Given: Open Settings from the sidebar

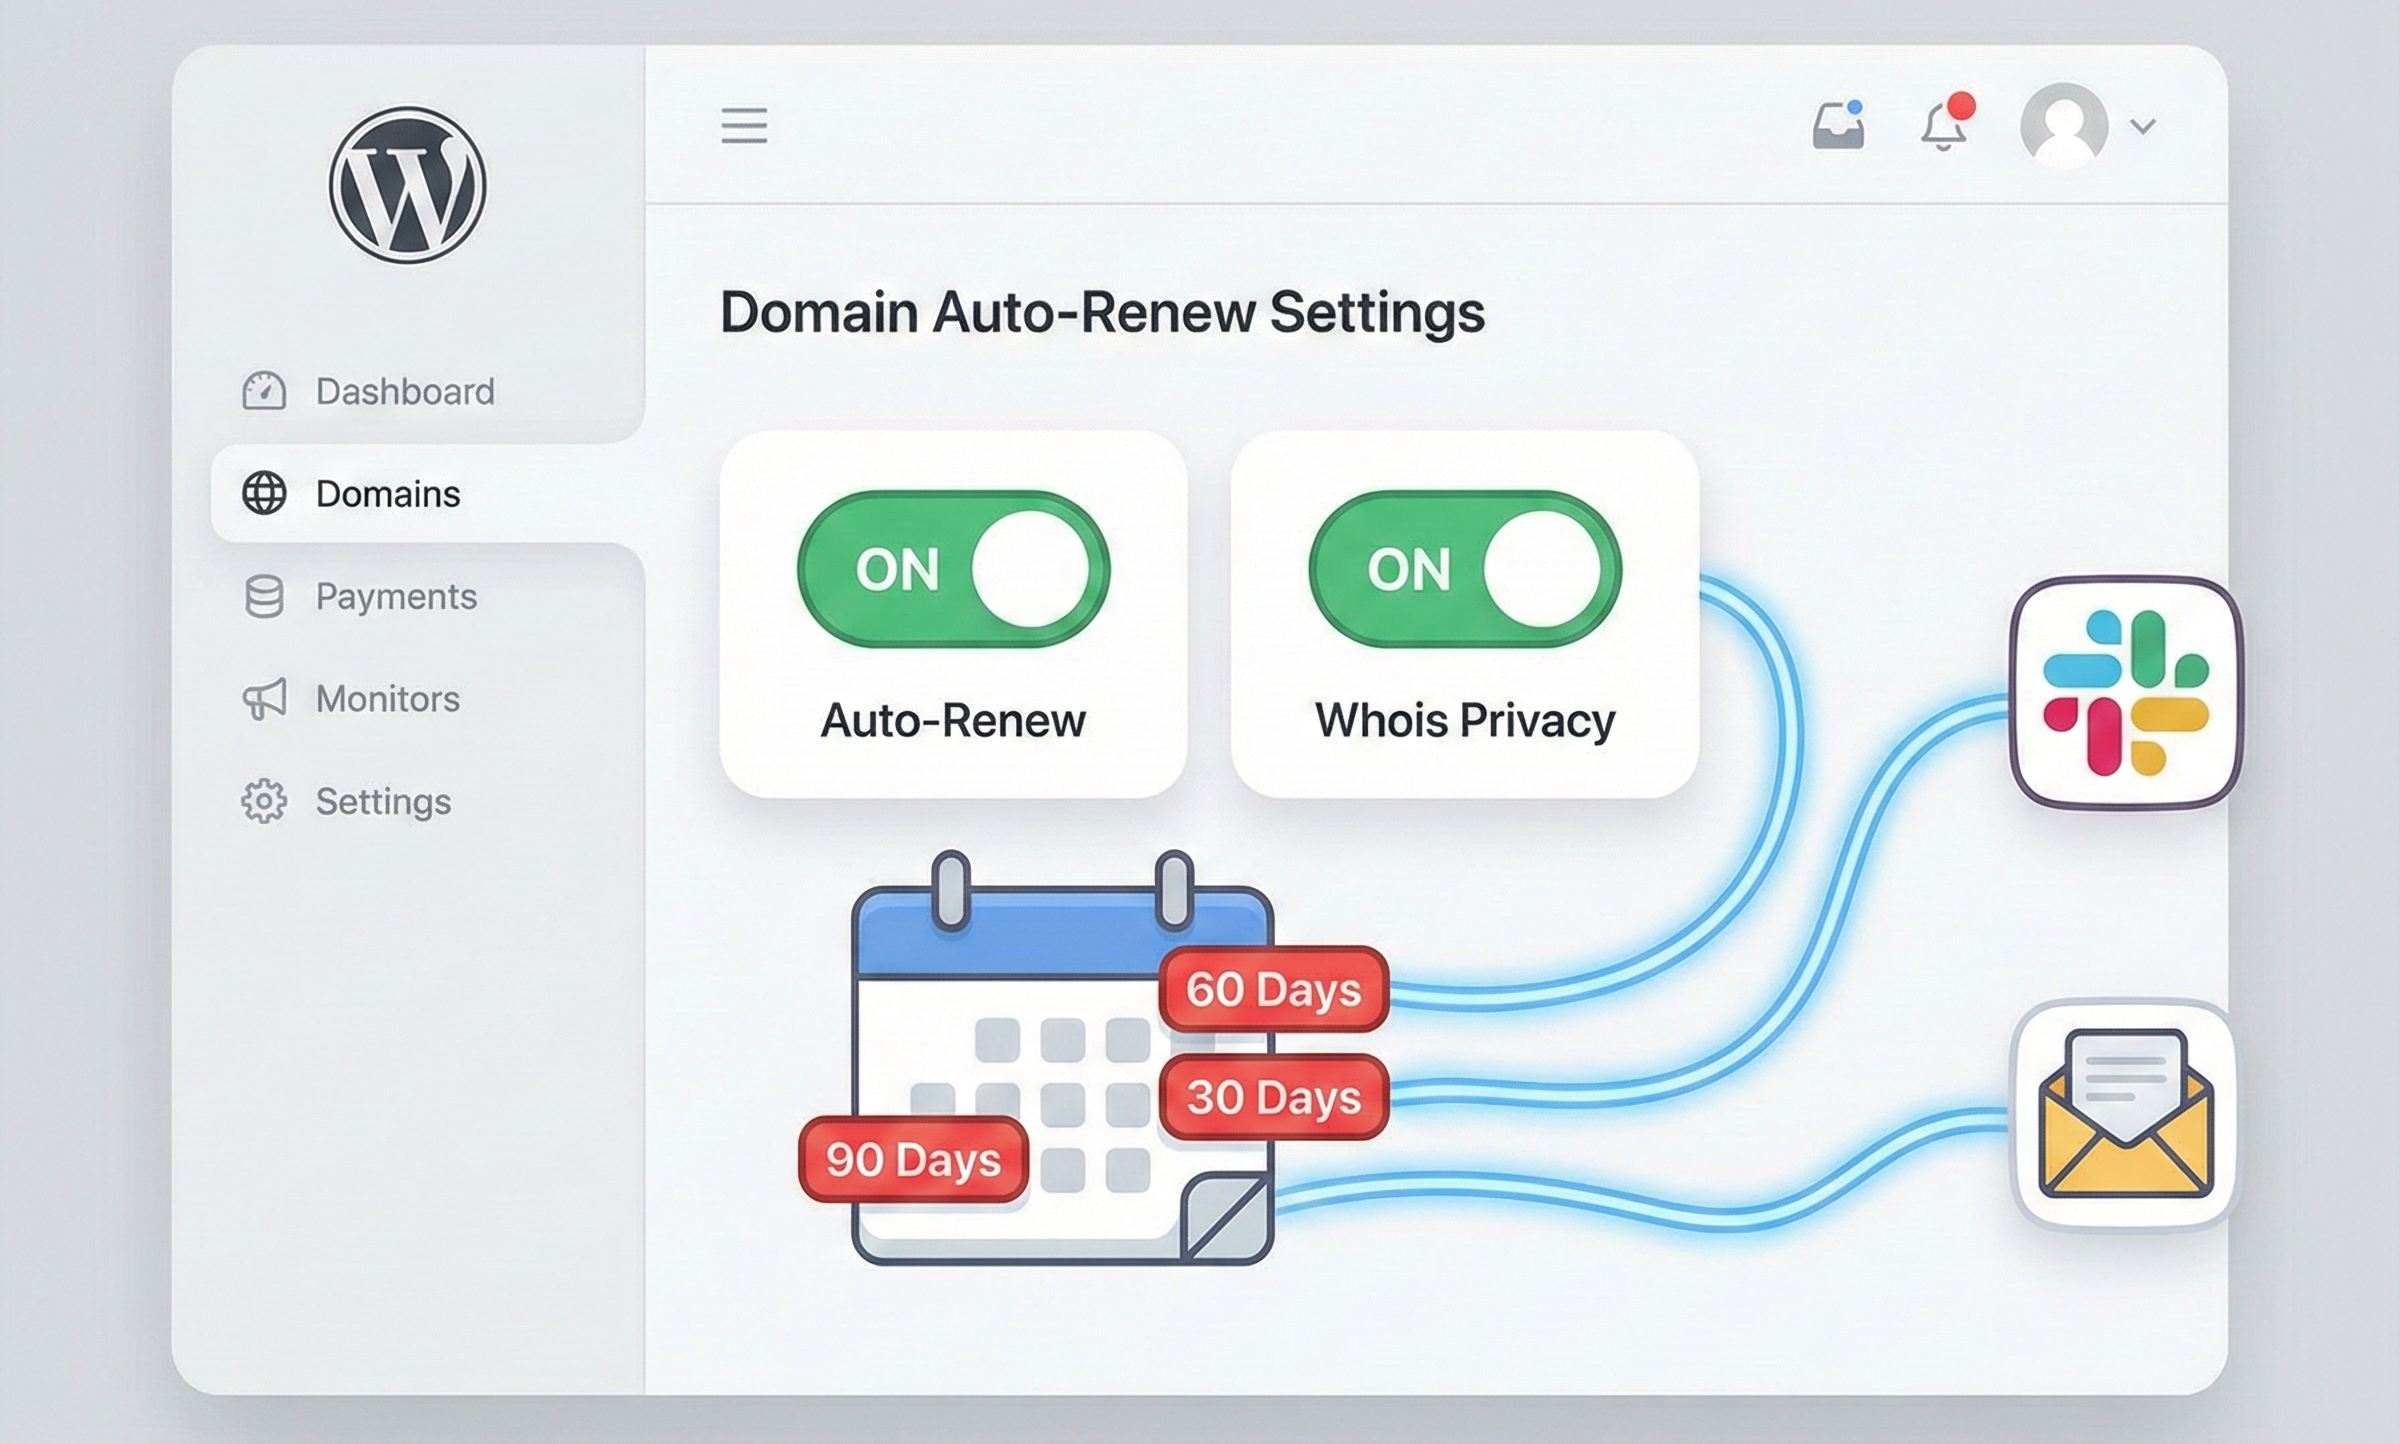Looking at the screenshot, I should (x=383, y=801).
